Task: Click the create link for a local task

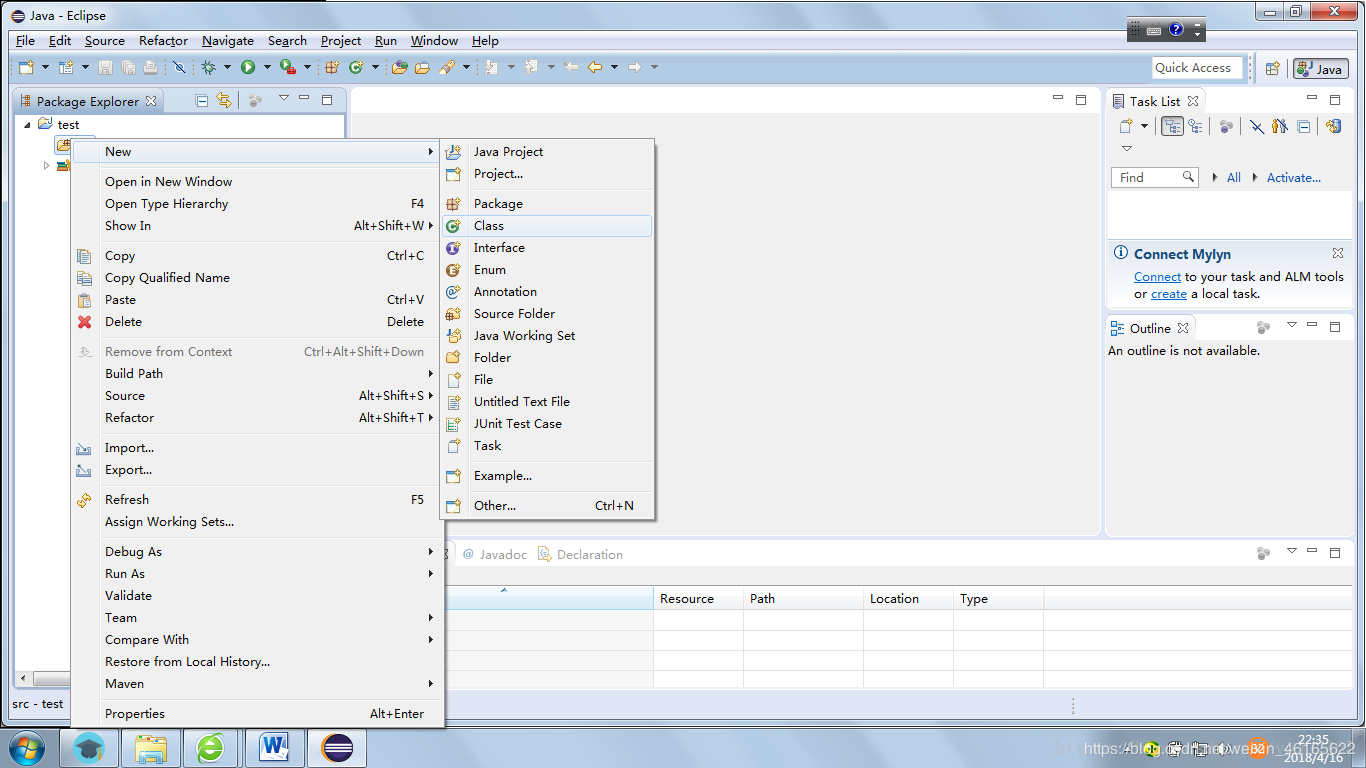Action: [1168, 294]
